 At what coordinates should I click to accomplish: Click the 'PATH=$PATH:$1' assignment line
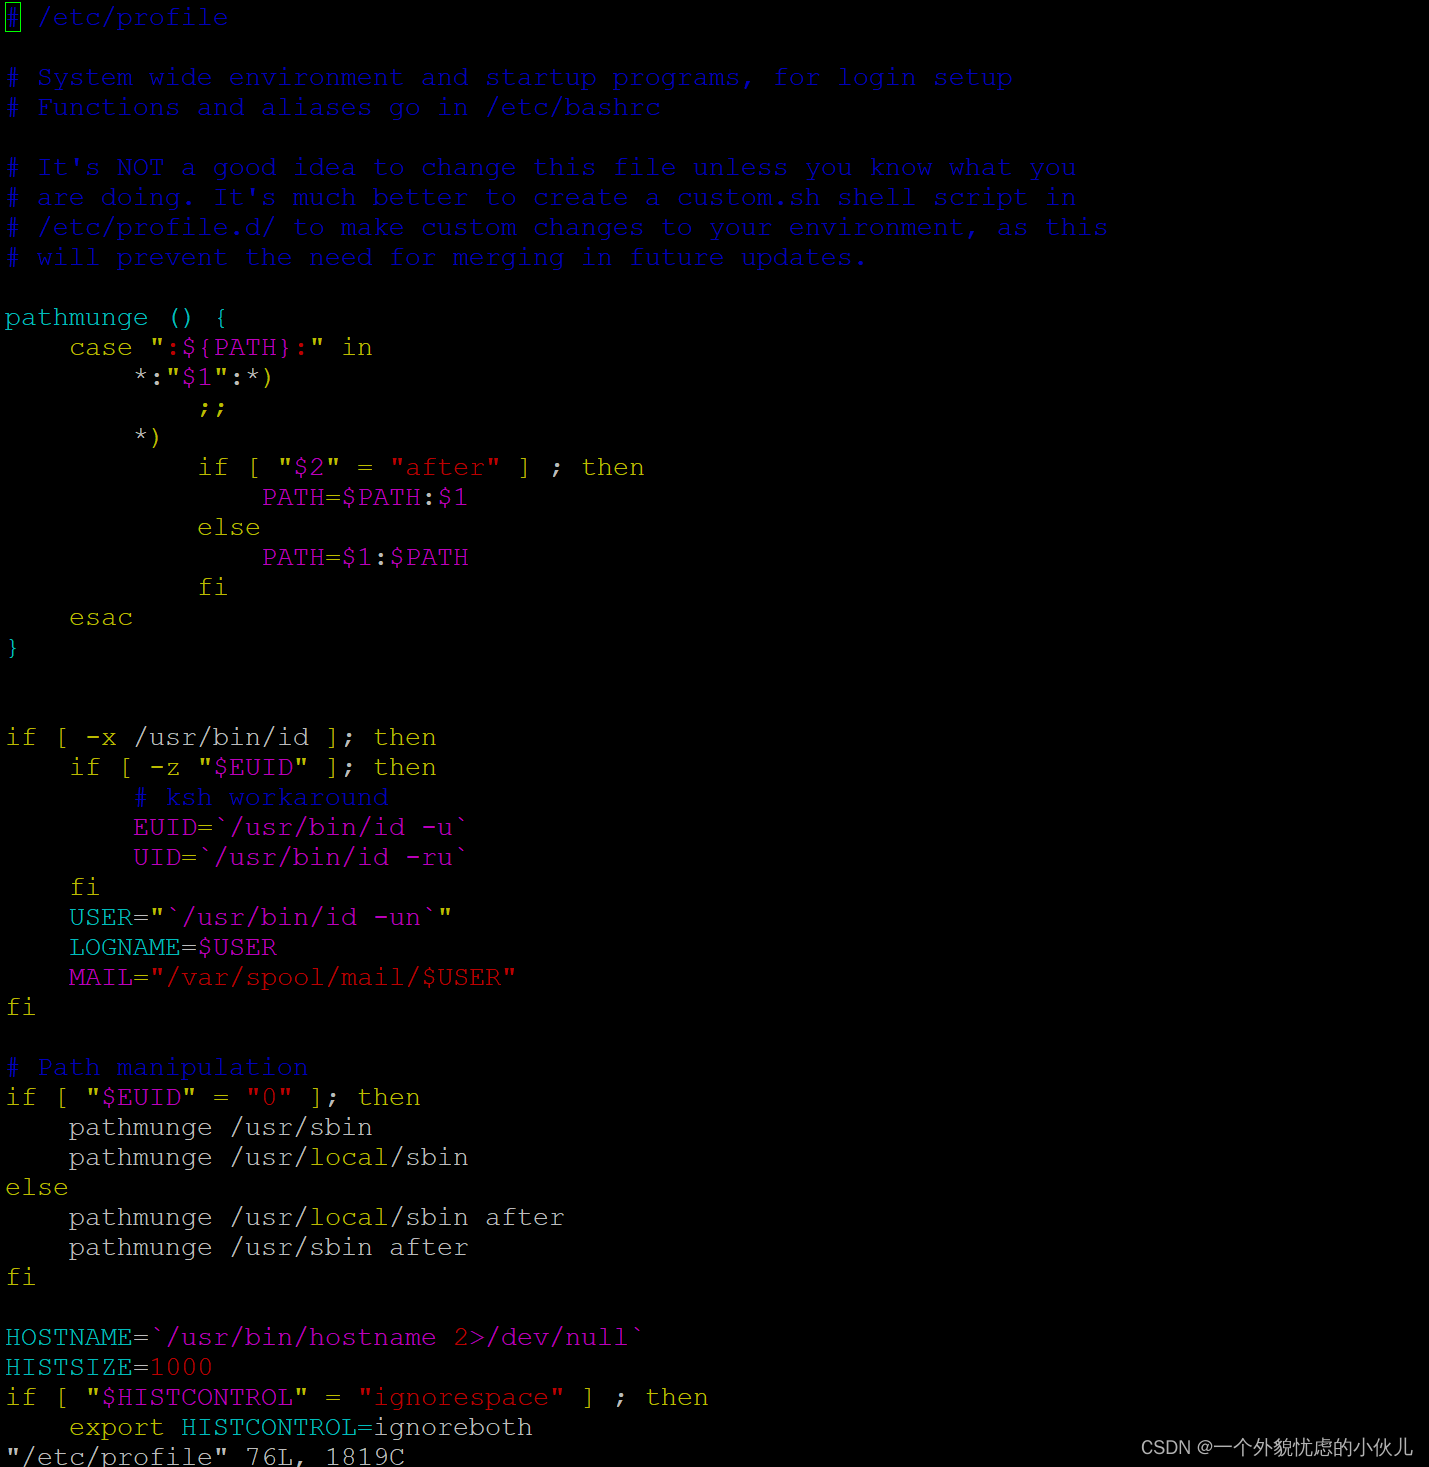tap(365, 498)
